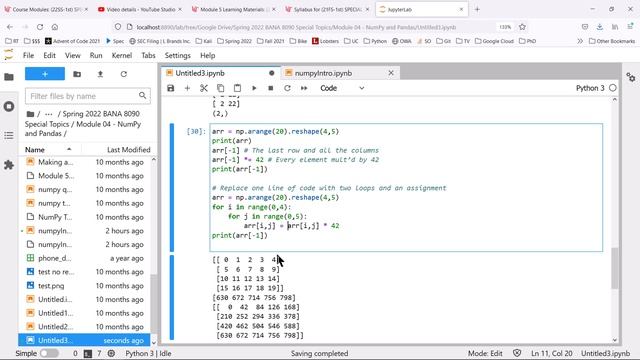Open the Advent of Code 2021 bookmark
The width and height of the screenshot is (640, 360).
72,41
